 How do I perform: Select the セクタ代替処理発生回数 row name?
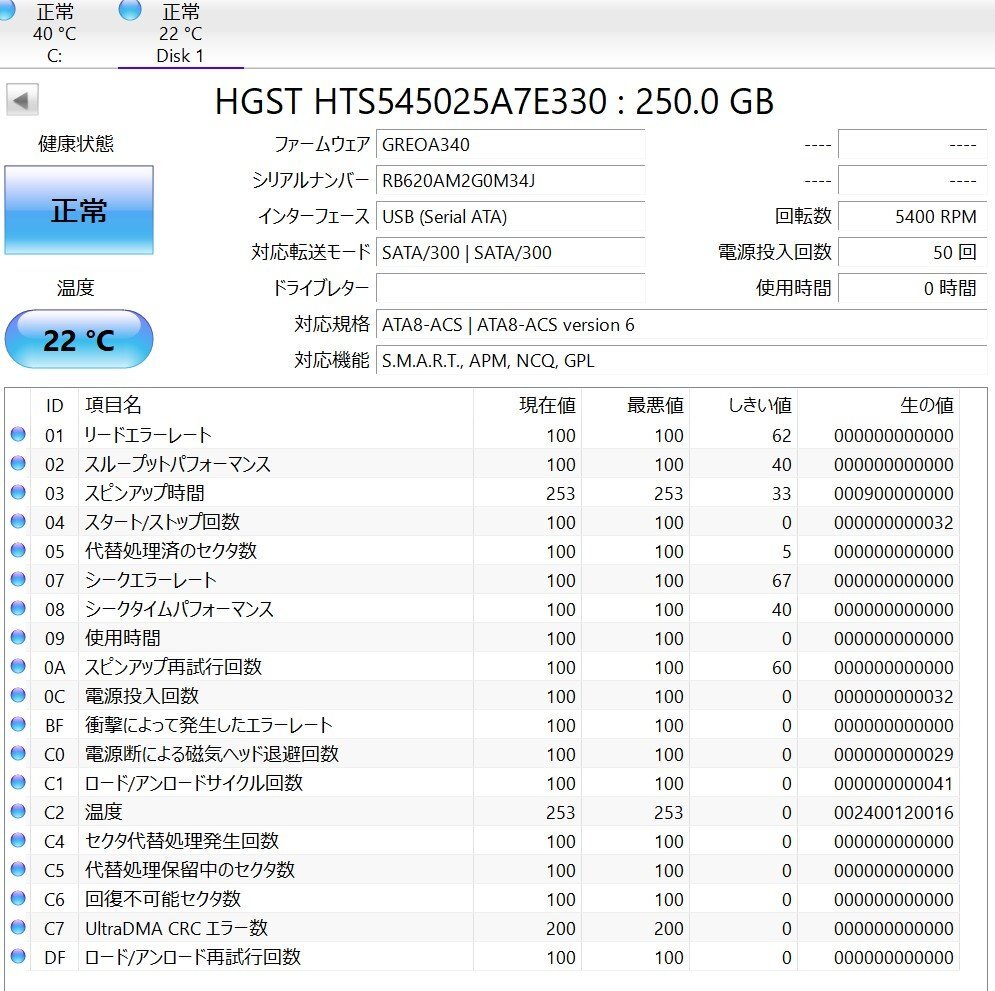(182, 841)
